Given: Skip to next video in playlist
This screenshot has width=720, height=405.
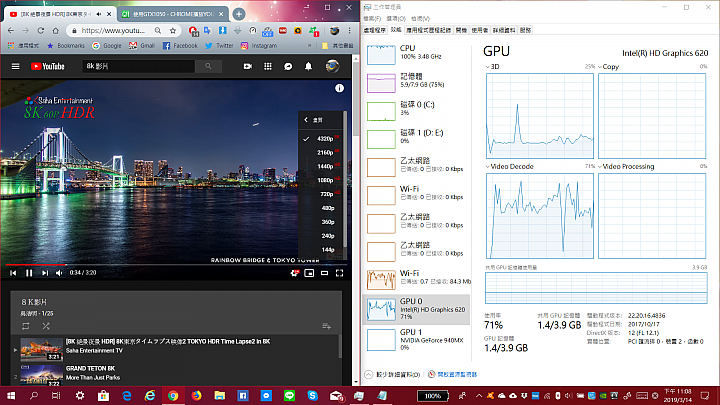Looking at the screenshot, I should (x=45, y=273).
